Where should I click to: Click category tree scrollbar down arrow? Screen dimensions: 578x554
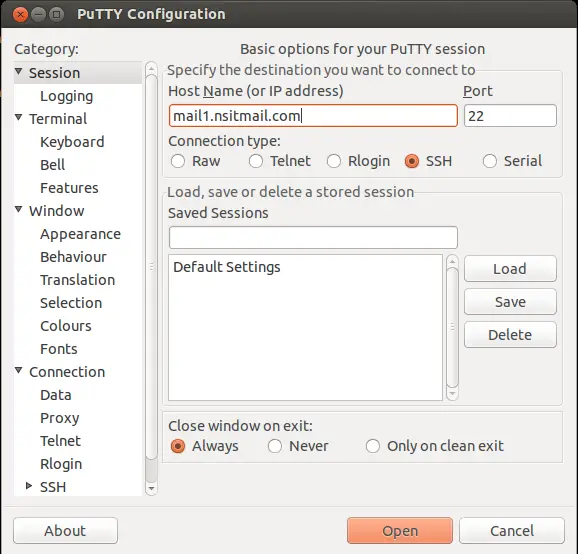point(151,489)
